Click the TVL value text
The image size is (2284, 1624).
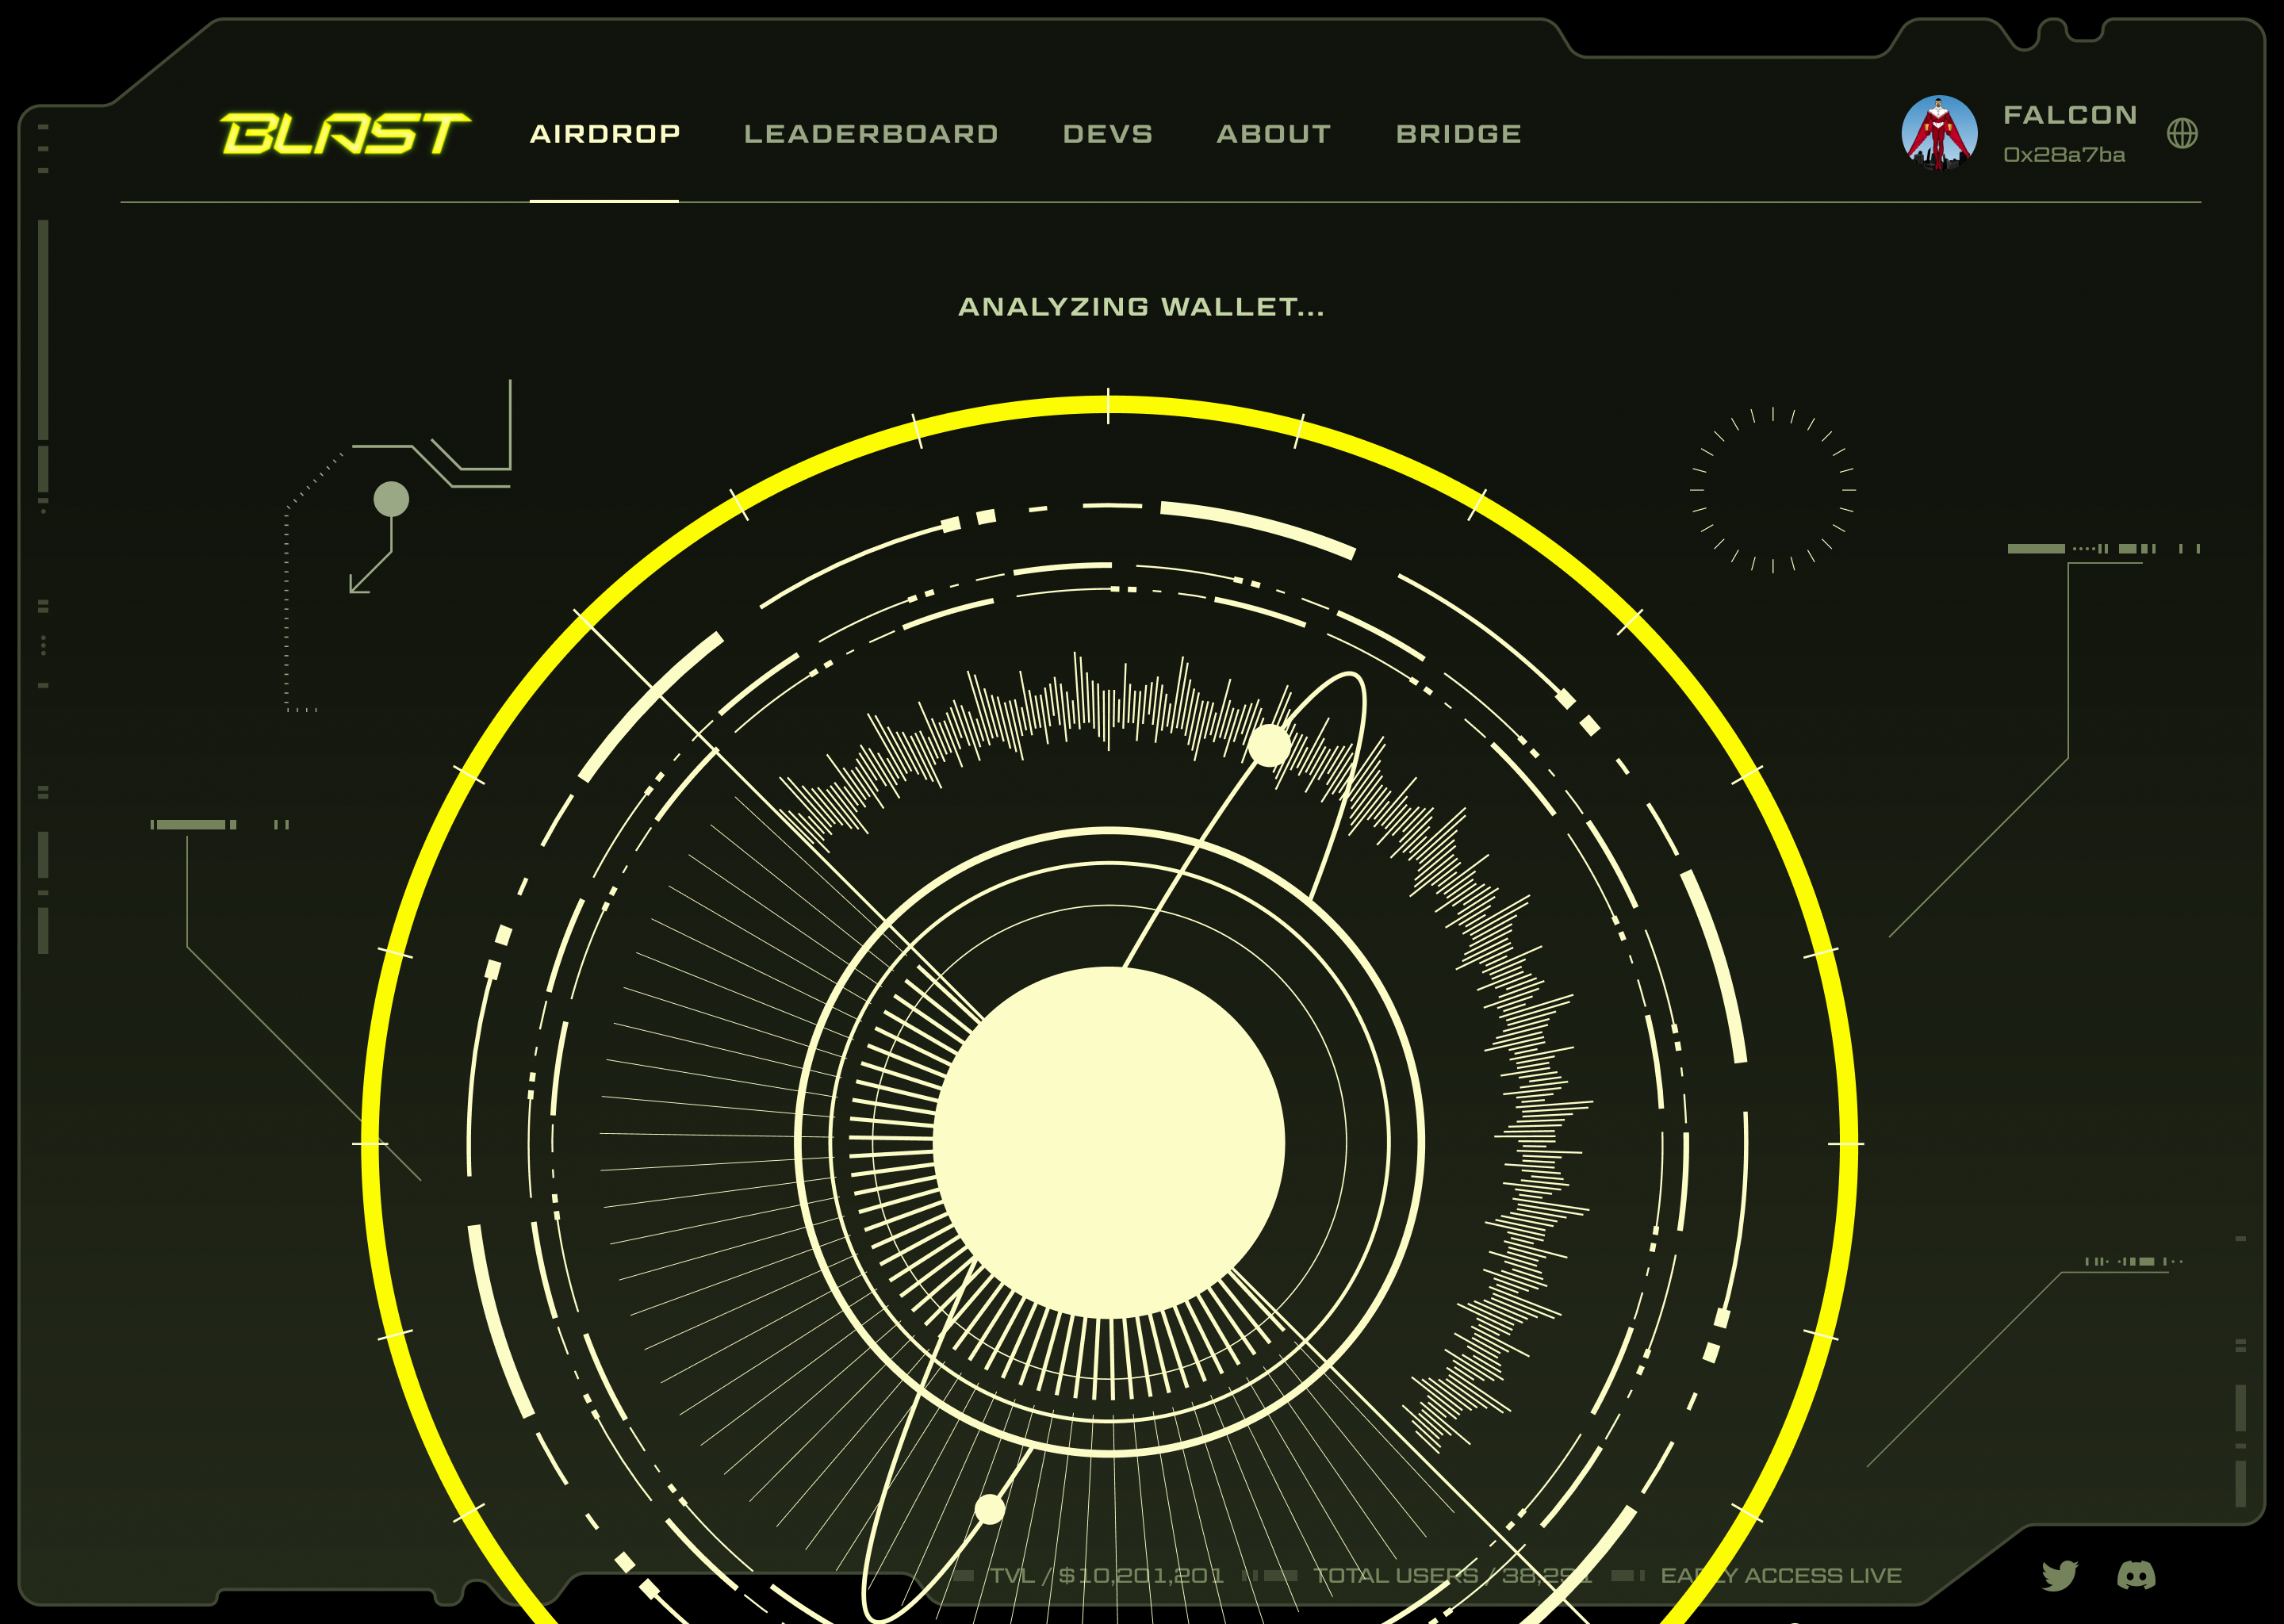[x=1107, y=1575]
